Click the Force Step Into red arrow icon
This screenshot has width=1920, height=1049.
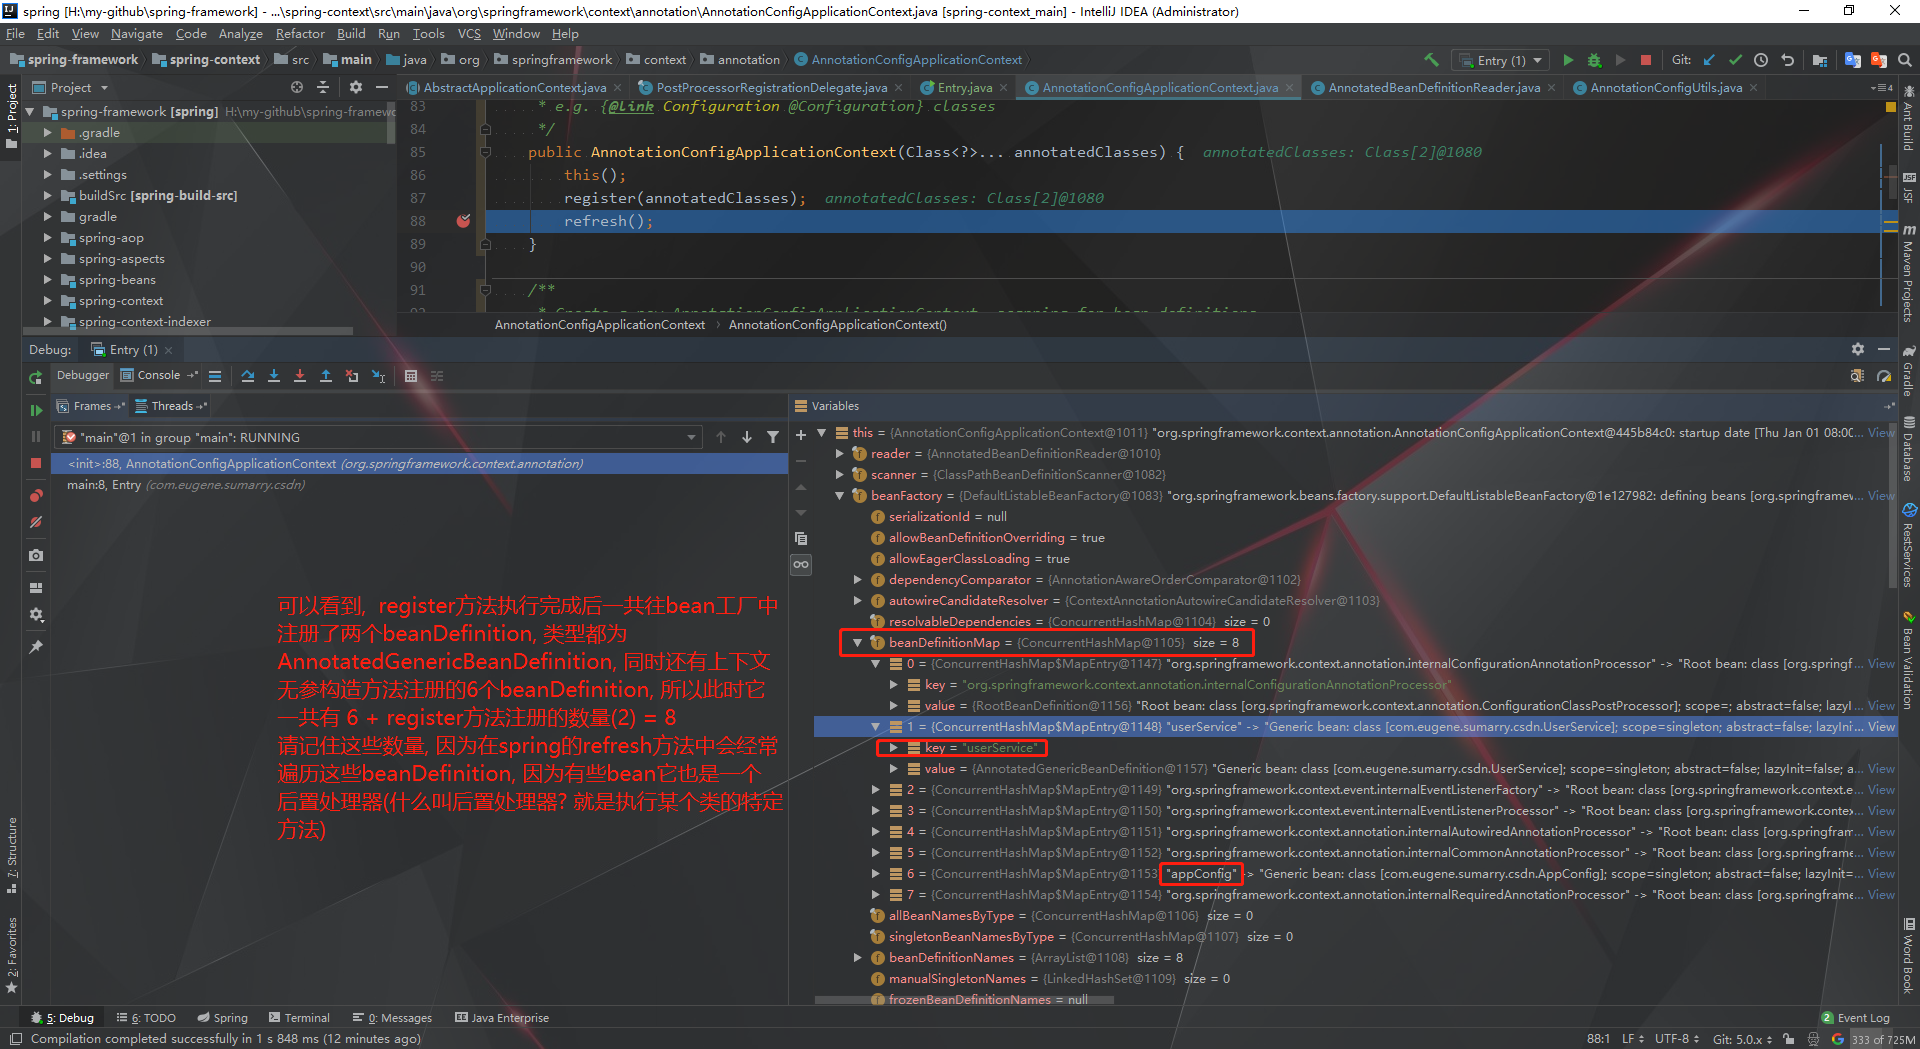click(300, 376)
